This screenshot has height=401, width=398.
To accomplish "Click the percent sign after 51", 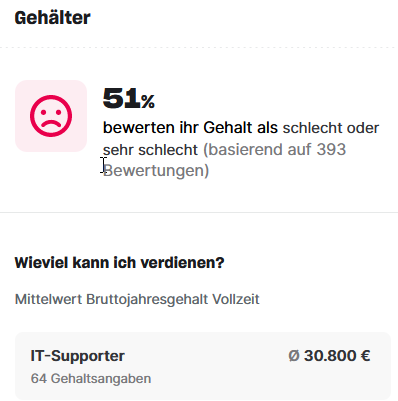I will pyautogui.click(x=148, y=101).
